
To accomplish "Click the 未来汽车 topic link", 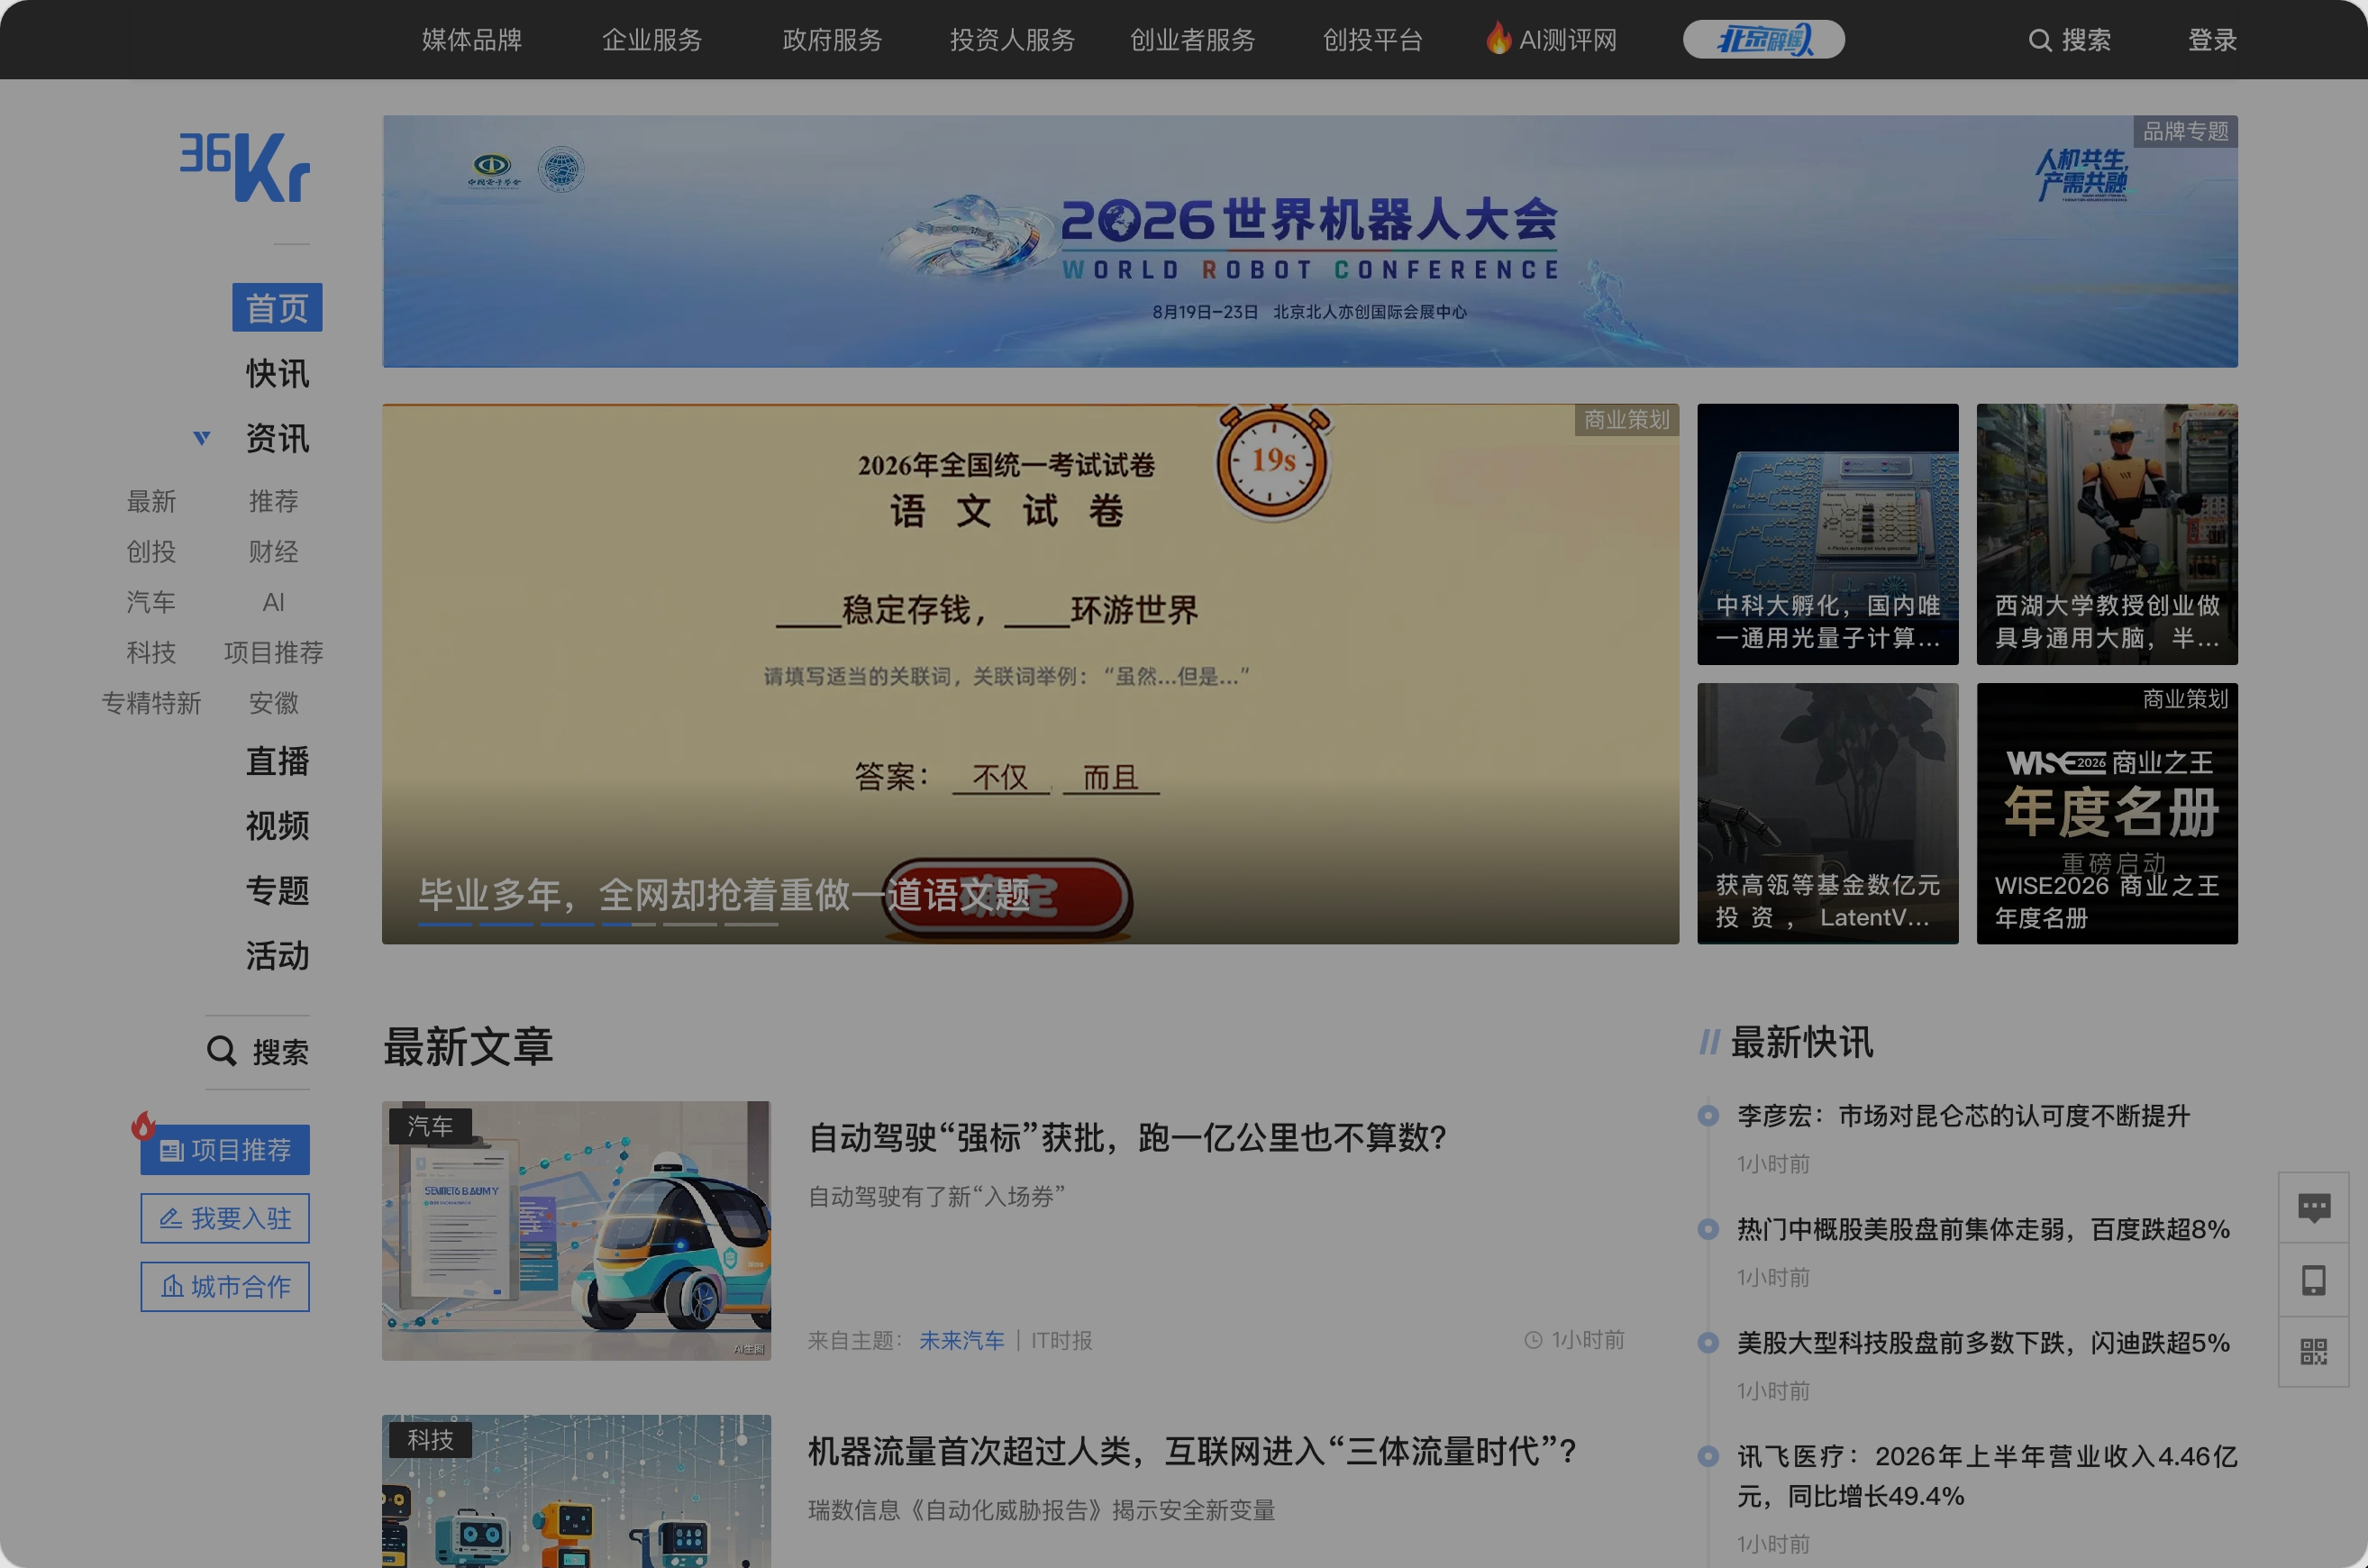I will 962,1340.
